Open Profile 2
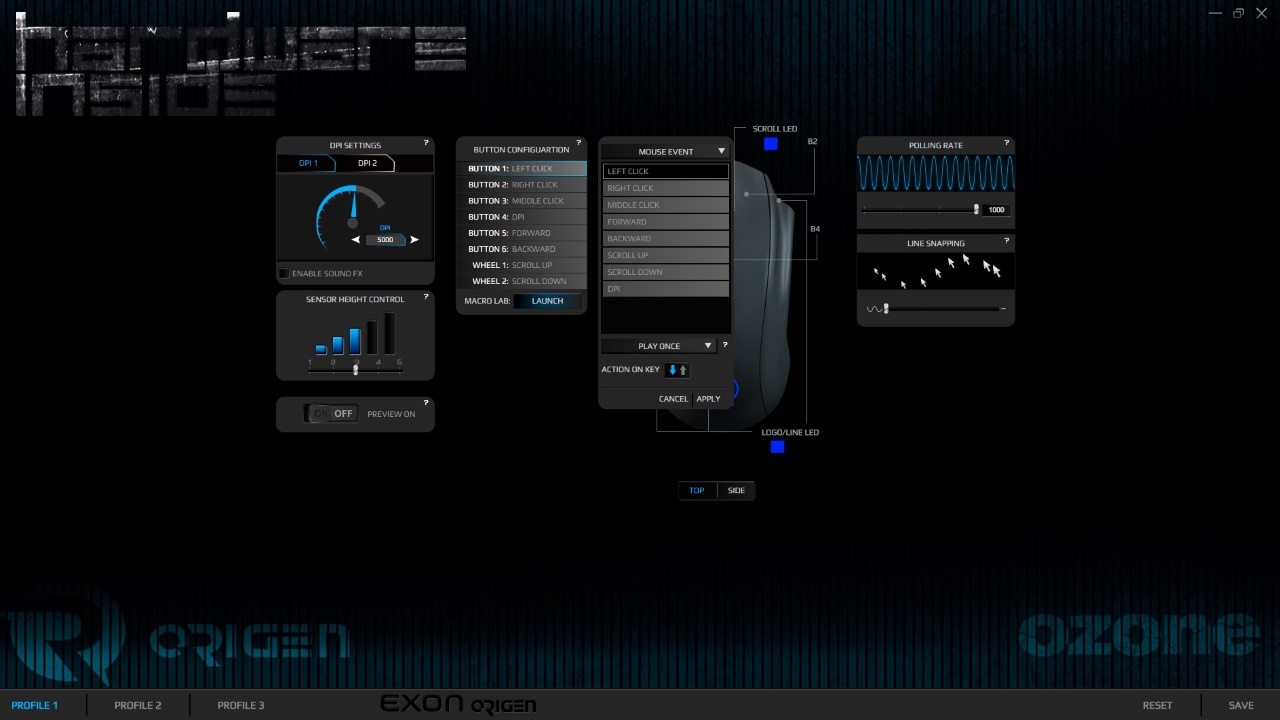This screenshot has width=1280, height=720. pyautogui.click(x=138, y=705)
